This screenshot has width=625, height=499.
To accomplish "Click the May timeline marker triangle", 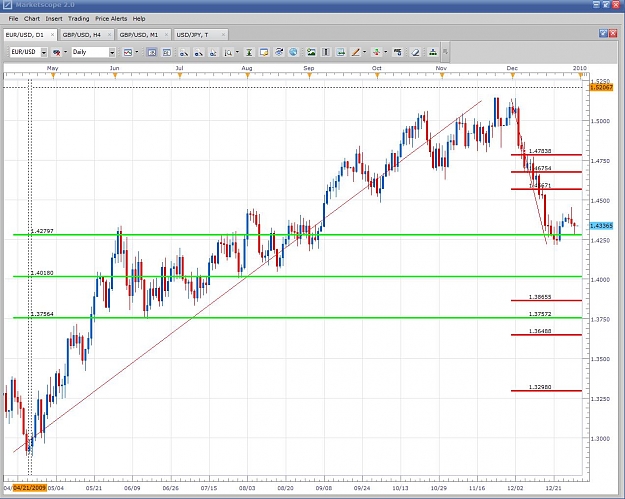I will 53,76.
